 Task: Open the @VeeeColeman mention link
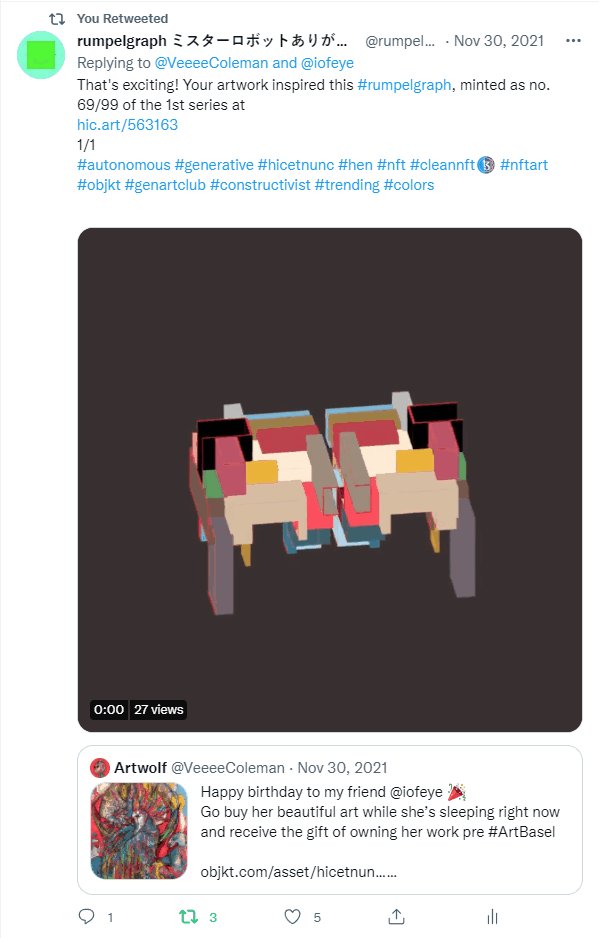(211, 63)
